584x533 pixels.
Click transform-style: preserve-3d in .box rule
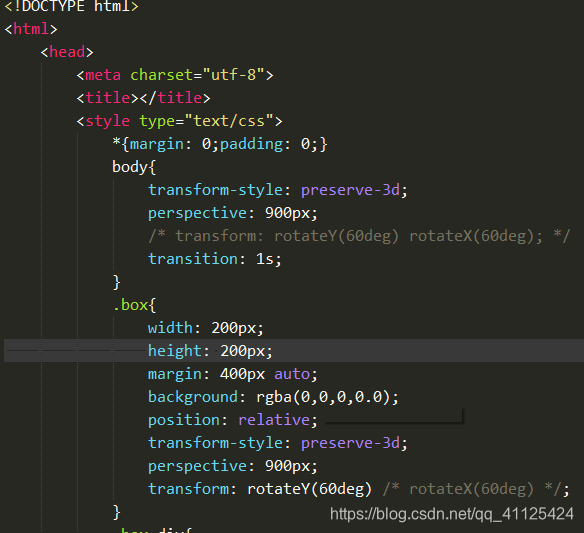278,443
